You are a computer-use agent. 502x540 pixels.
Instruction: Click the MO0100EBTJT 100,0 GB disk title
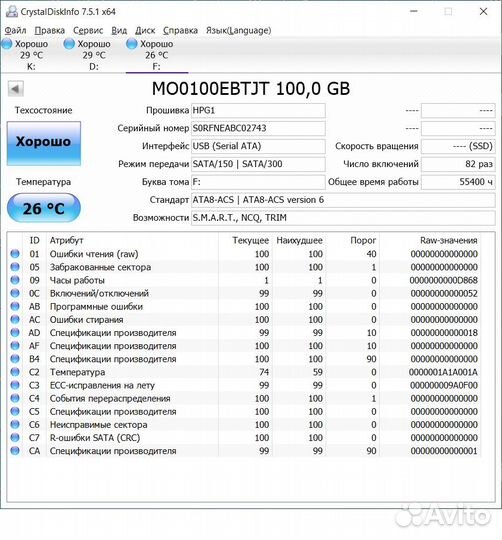pyautogui.click(x=251, y=89)
